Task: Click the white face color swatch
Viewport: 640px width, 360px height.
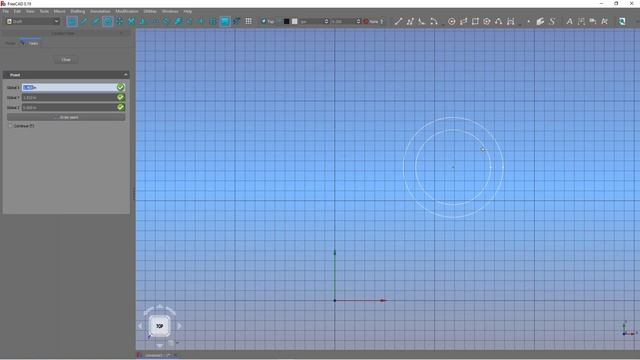Action: coord(295,21)
